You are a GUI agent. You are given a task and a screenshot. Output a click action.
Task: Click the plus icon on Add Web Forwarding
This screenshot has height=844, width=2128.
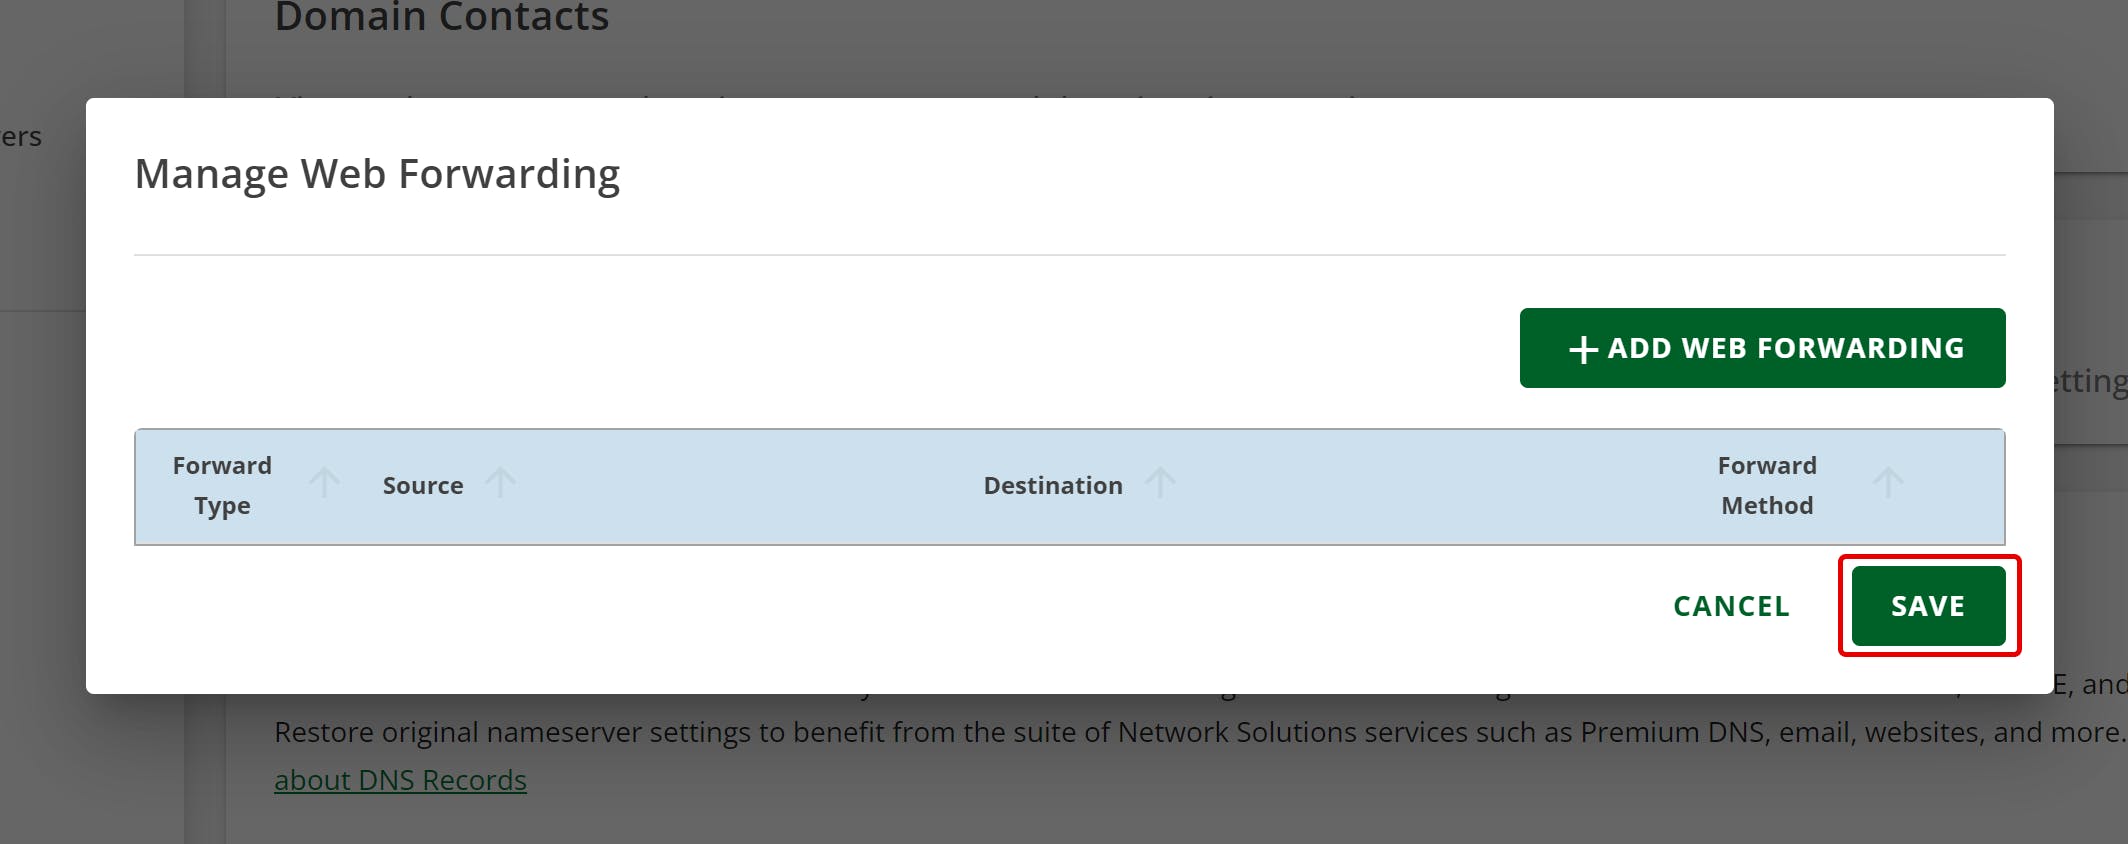coord(1583,349)
